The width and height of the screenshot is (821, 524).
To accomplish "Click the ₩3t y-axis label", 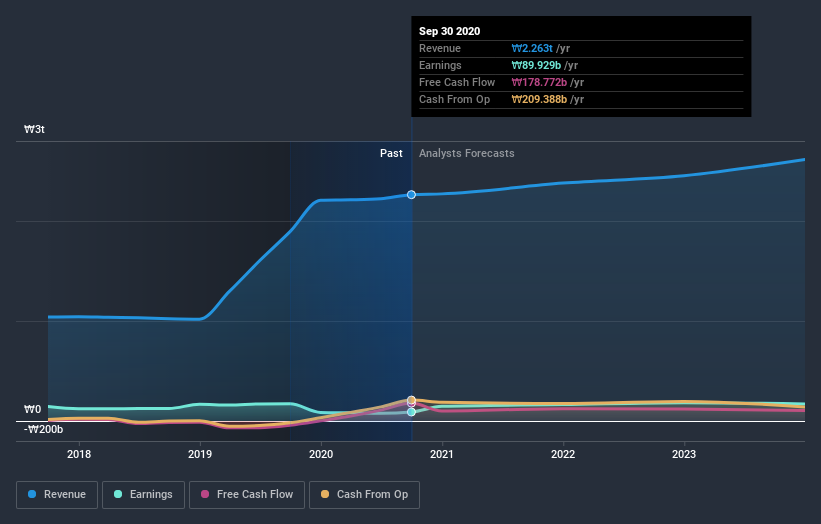I will [x=34, y=129].
